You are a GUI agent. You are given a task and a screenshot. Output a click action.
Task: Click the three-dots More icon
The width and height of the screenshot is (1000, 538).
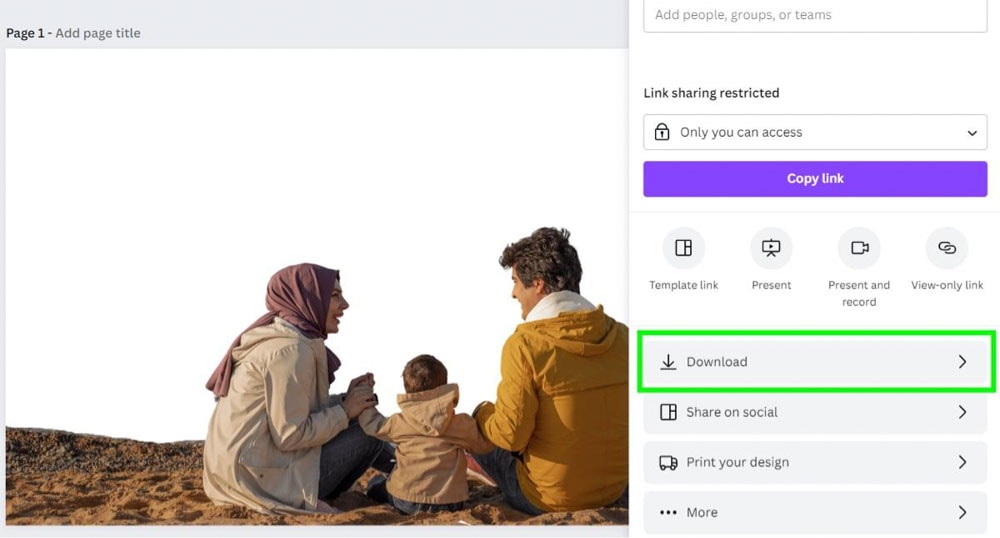click(668, 513)
